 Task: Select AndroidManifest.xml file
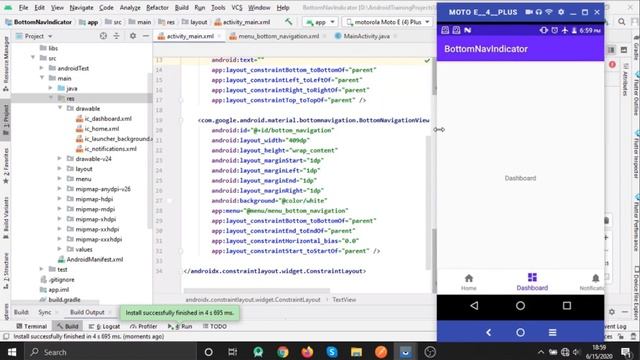90,259
